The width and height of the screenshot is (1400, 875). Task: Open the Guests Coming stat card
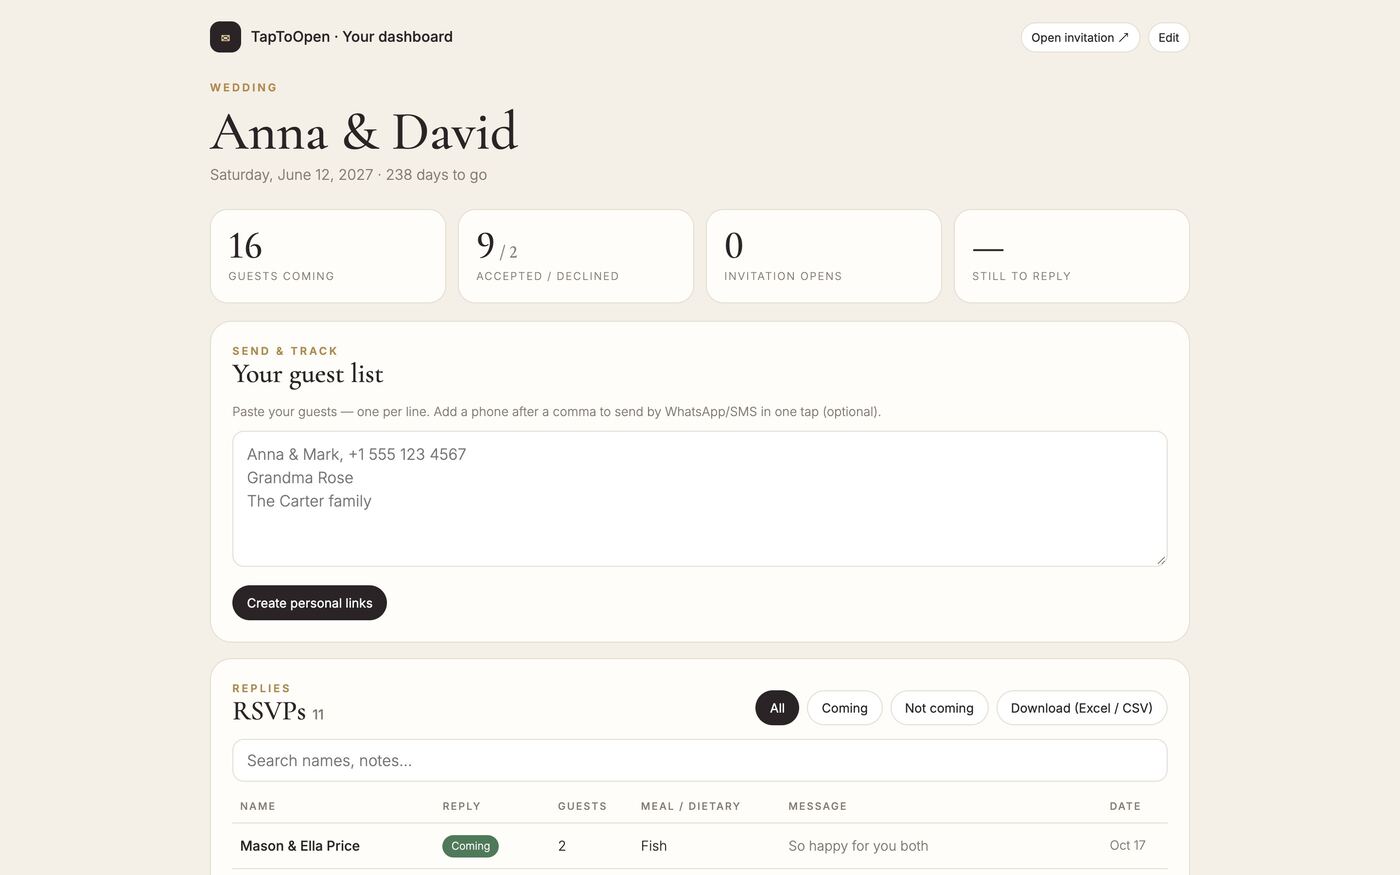328,256
